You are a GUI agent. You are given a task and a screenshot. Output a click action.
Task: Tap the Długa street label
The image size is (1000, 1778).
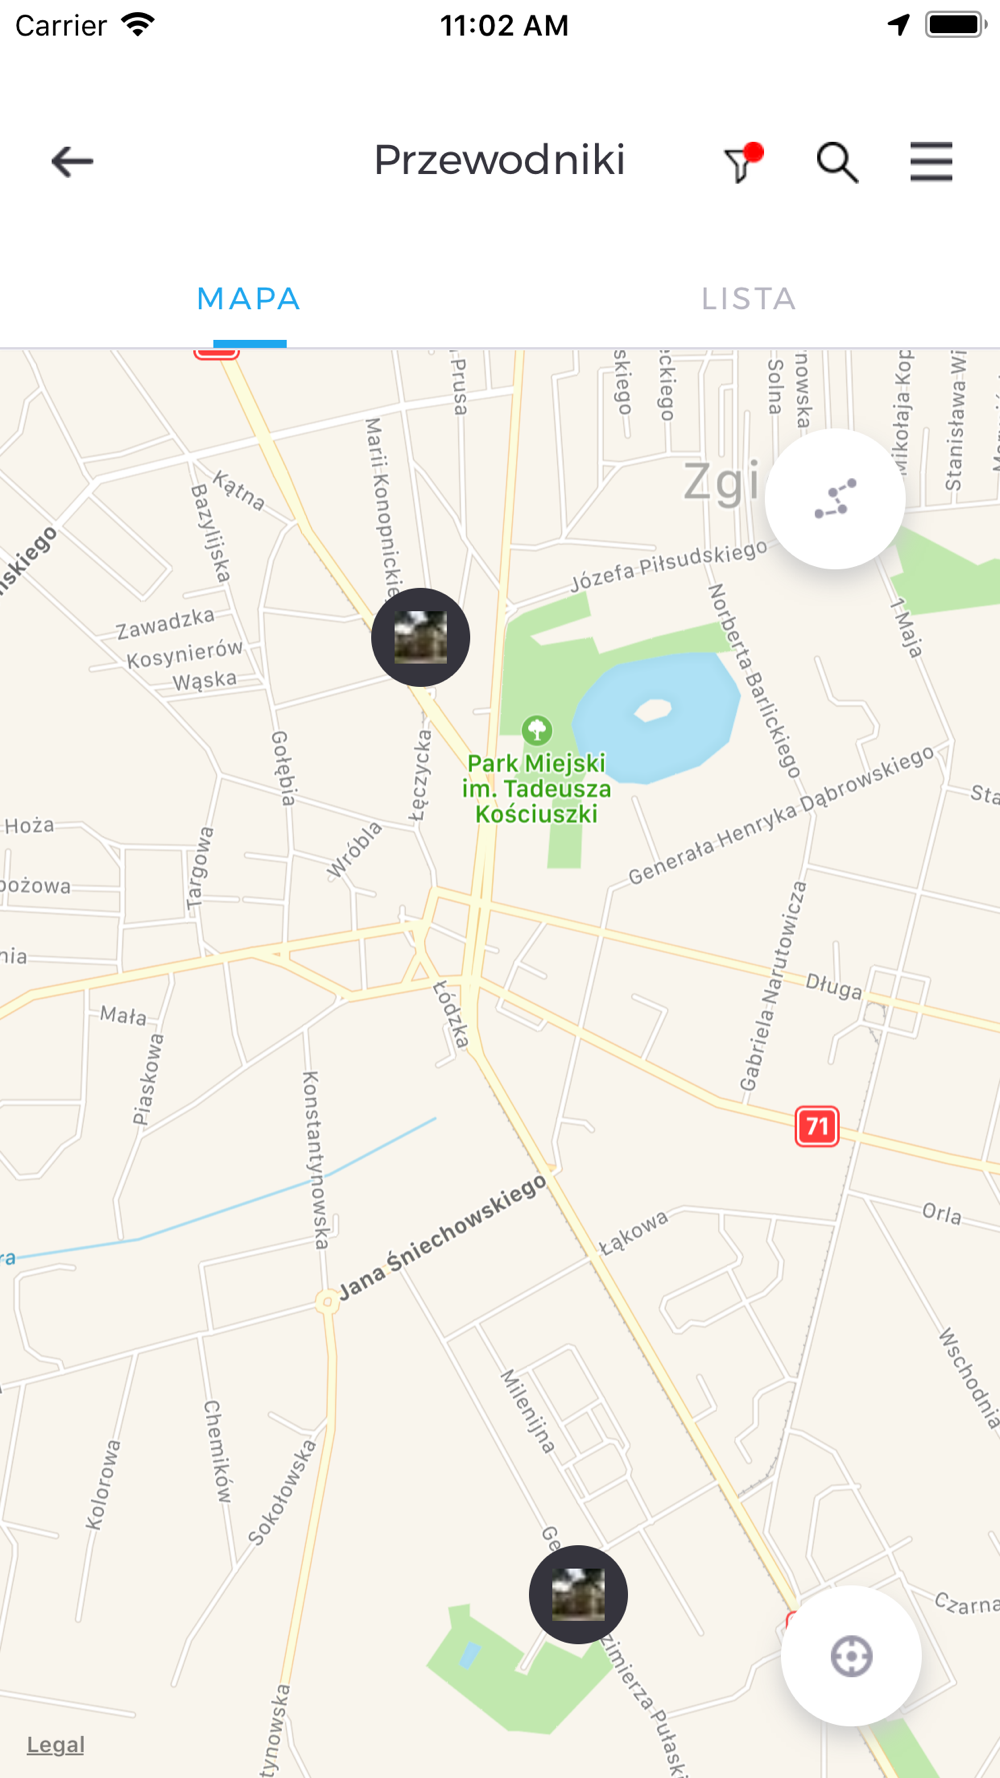(x=834, y=987)
